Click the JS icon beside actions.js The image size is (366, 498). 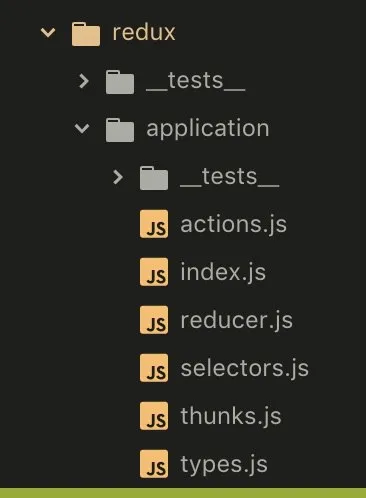pyautogui.click(x=154, y=224)
